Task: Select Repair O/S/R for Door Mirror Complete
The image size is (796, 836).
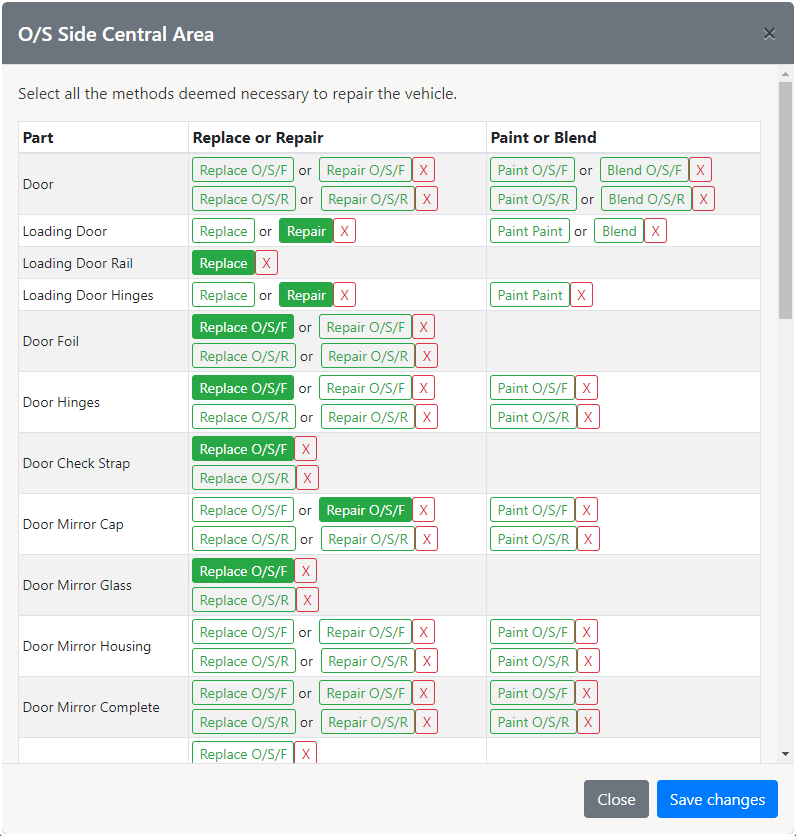Action: (x=367, y=722)
